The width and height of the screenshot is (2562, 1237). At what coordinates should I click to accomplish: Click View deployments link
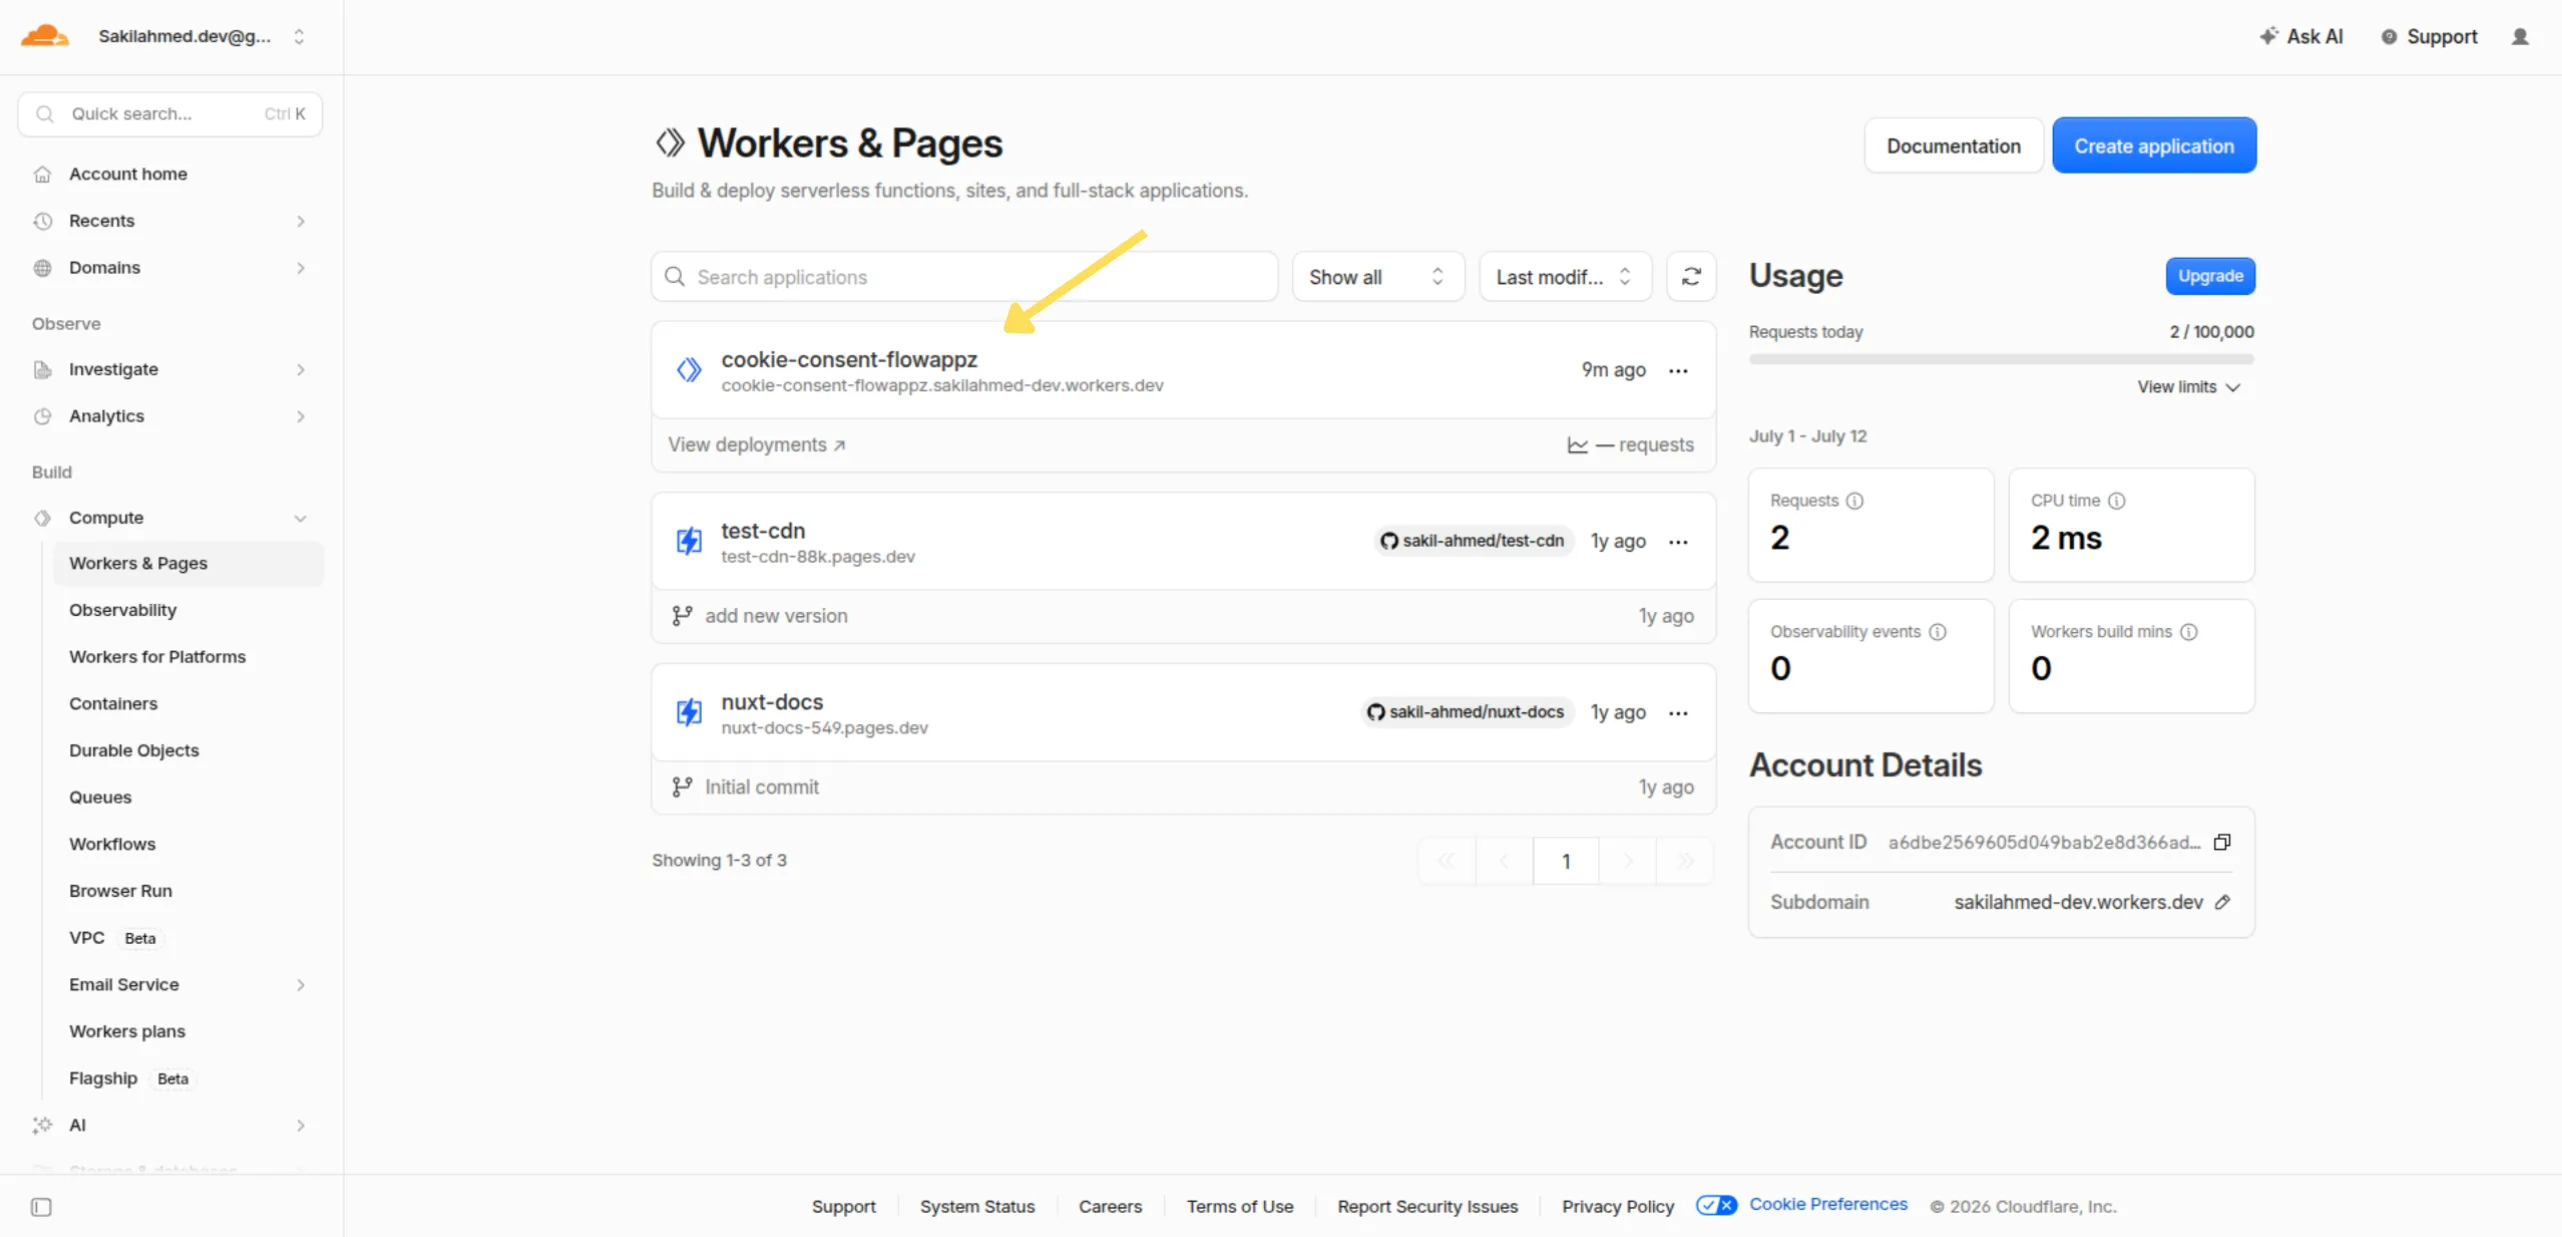pos(757,445)
